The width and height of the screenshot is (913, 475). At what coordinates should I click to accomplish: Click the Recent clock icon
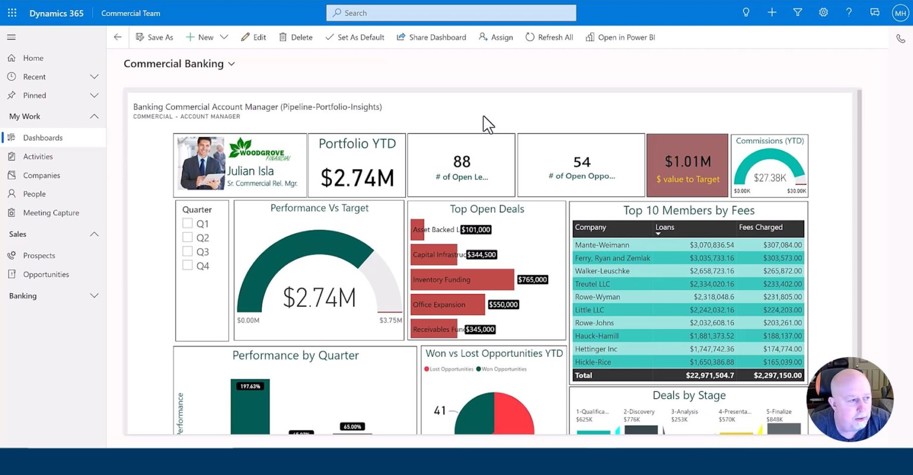pos(11,76)
